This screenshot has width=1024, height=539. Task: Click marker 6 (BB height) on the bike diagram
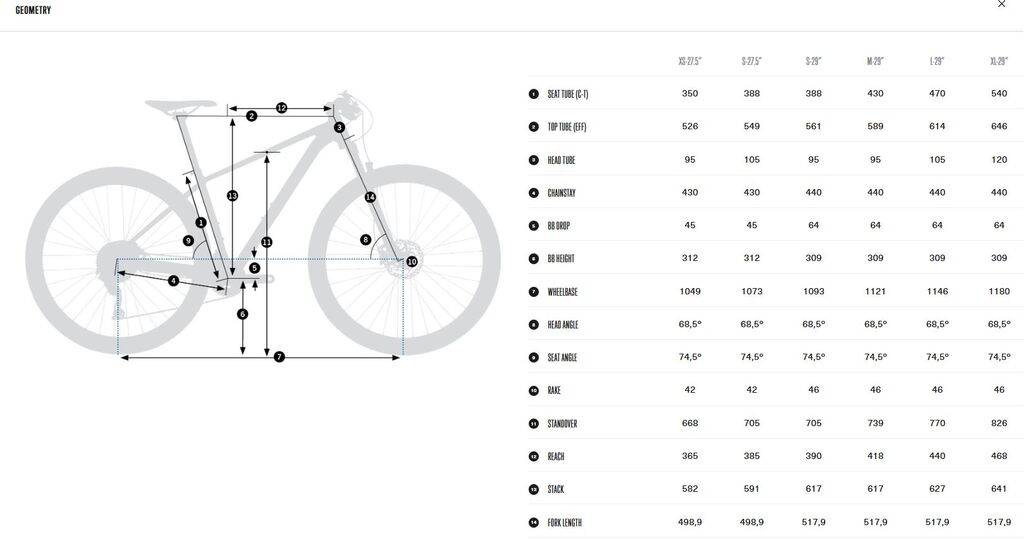coord(242,314)
